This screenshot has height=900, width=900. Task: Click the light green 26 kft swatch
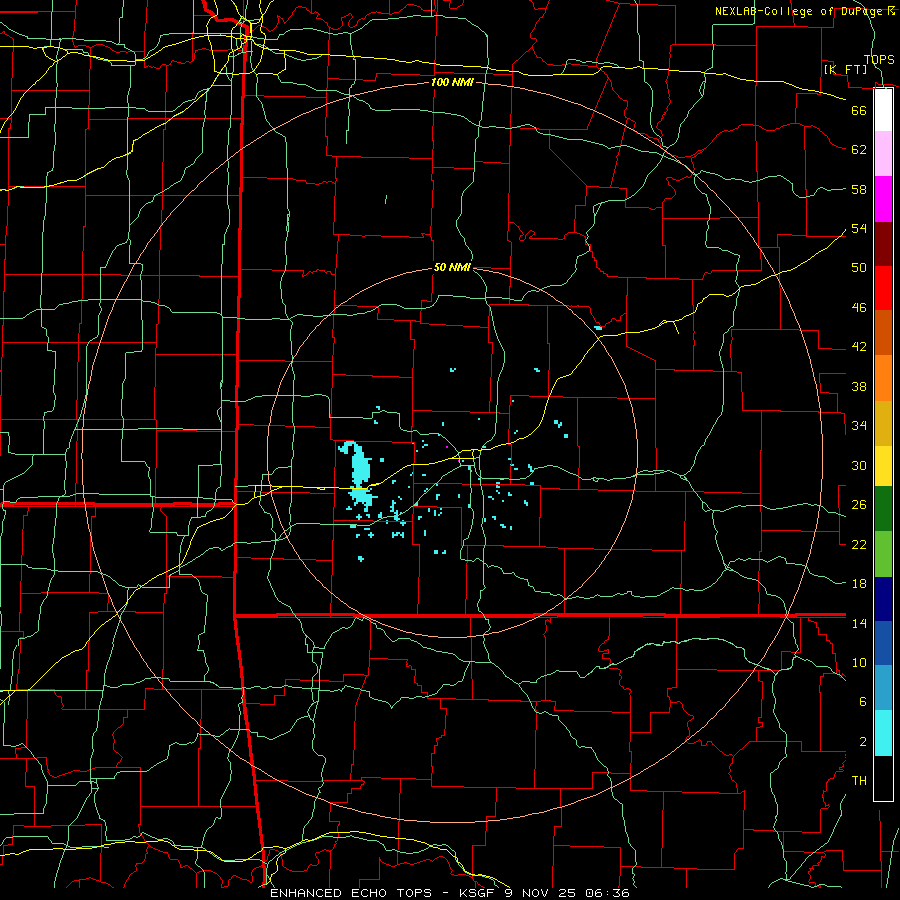pyautogui.click(x=883, y=554)
